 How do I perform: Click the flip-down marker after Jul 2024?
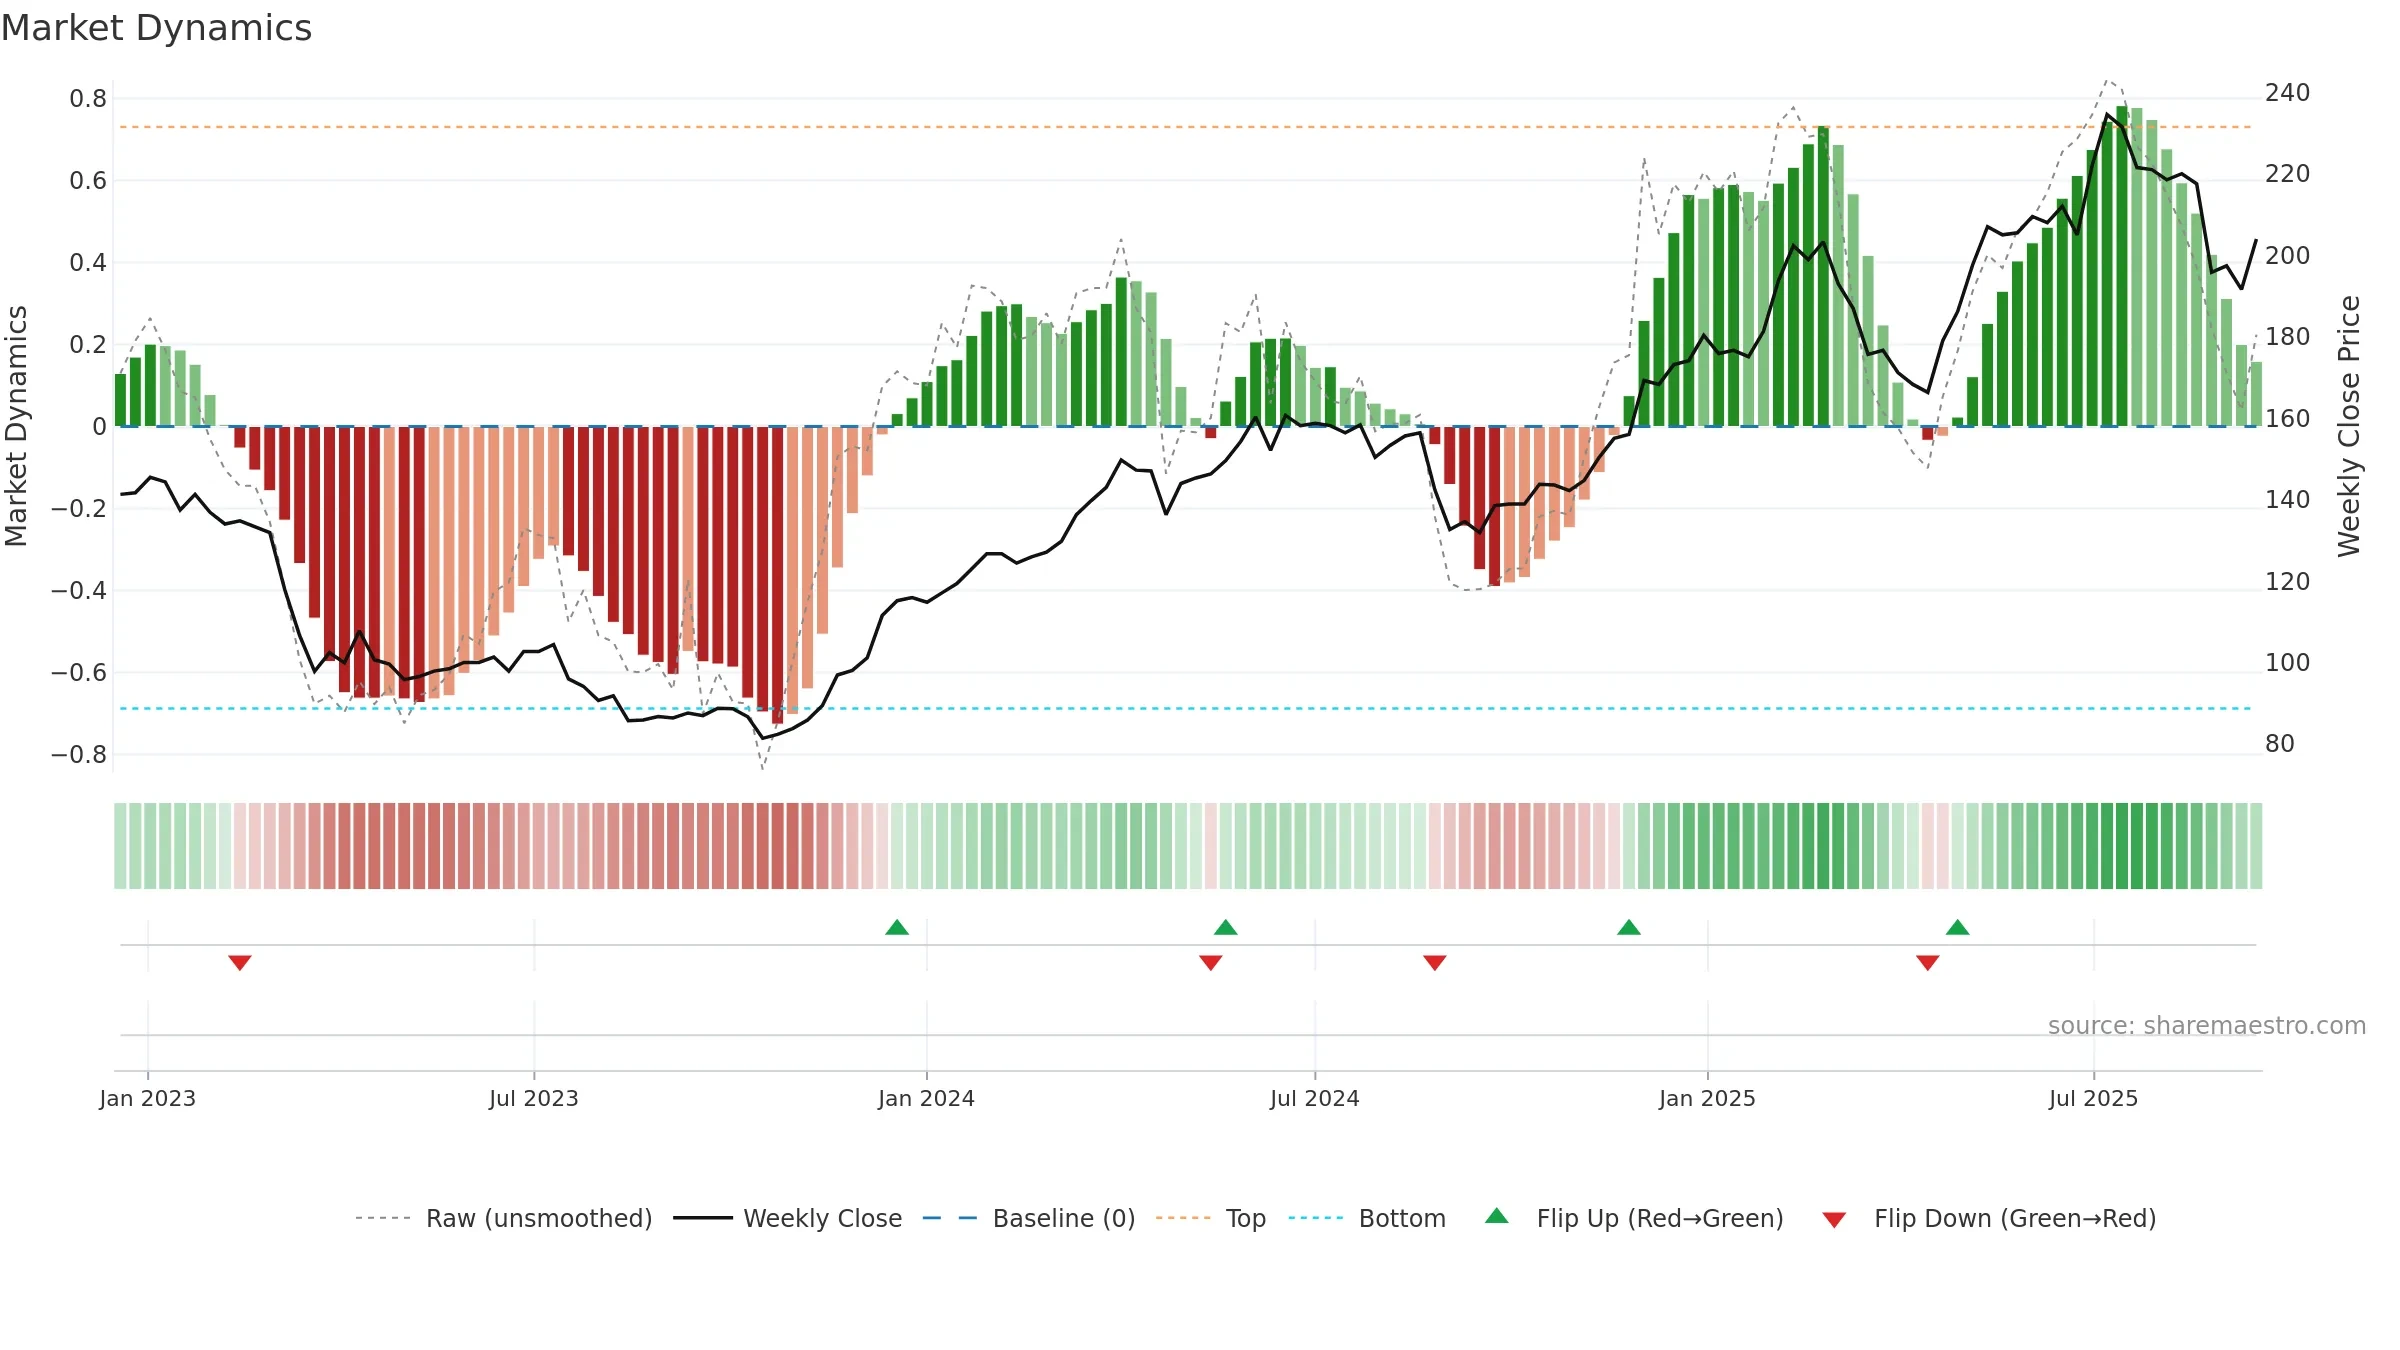[1435, 962]
